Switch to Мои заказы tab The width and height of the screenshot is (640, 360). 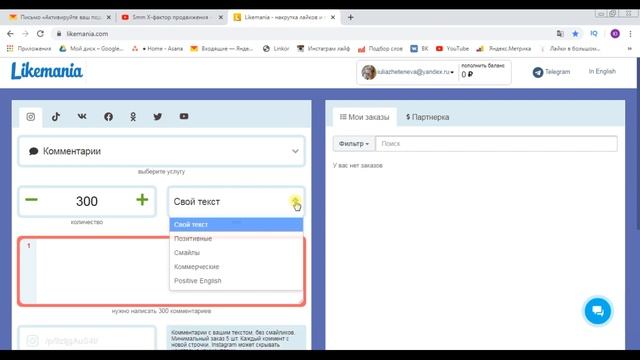[x=364, y=117]
